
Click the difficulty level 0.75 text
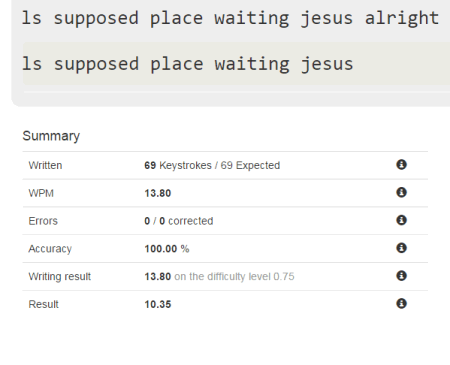(x=251, y=277)
